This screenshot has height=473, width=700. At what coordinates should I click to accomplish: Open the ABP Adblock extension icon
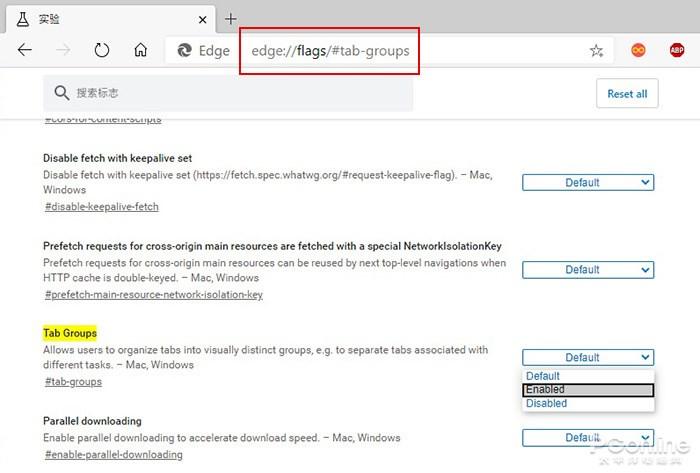pyautogui.click(x=677, y=50)
